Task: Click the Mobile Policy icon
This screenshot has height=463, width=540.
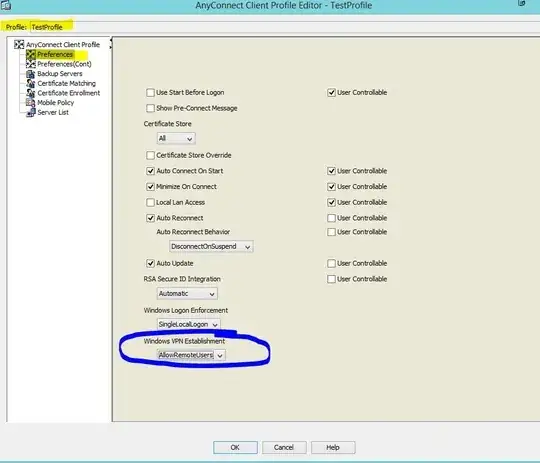Action: tap(31, 103)
